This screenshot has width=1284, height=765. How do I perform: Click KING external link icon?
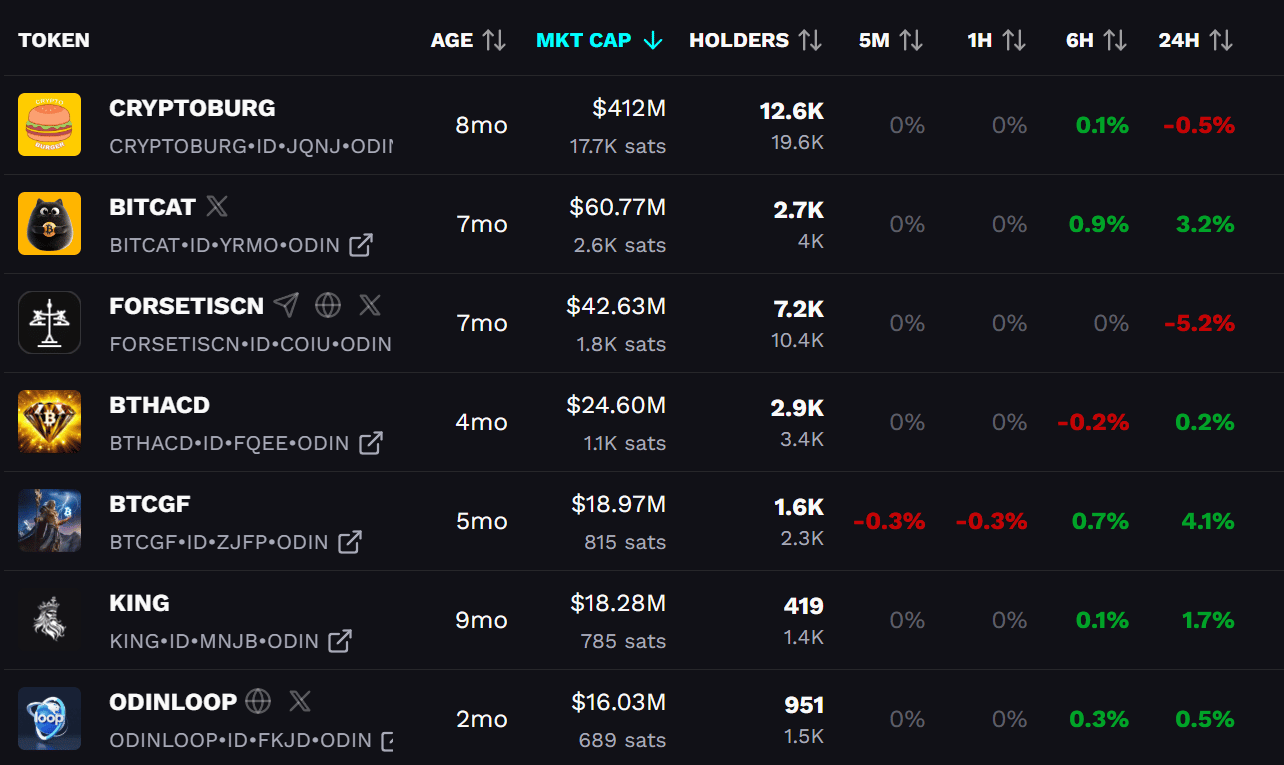click(340, 640)
